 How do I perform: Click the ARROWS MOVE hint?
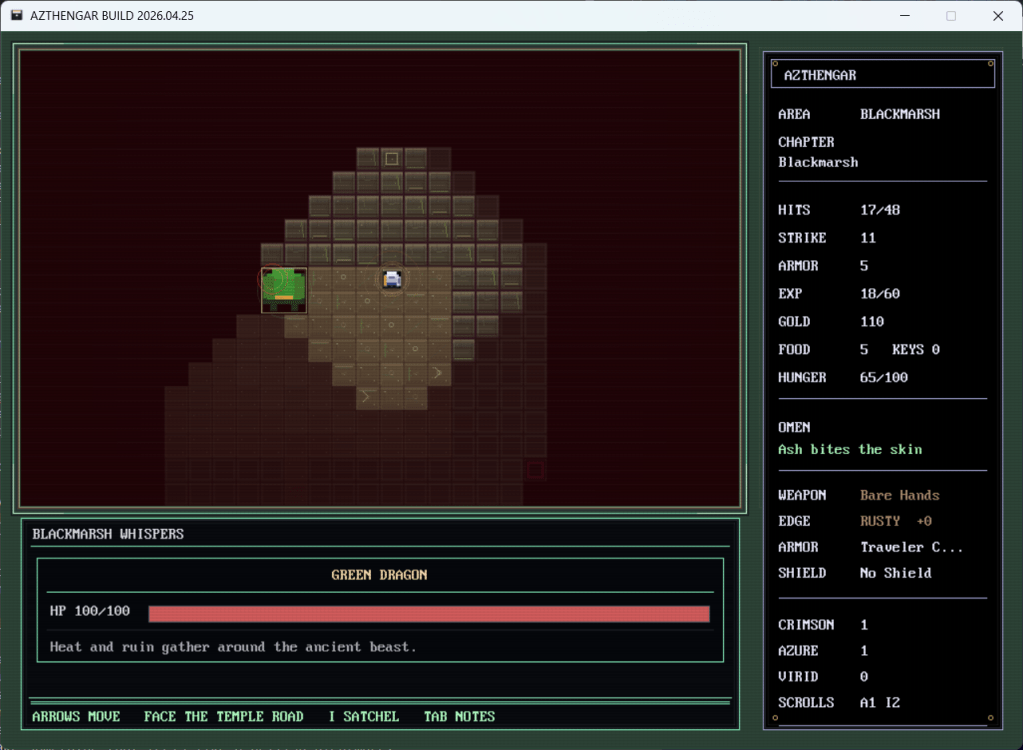pos(76,716)
